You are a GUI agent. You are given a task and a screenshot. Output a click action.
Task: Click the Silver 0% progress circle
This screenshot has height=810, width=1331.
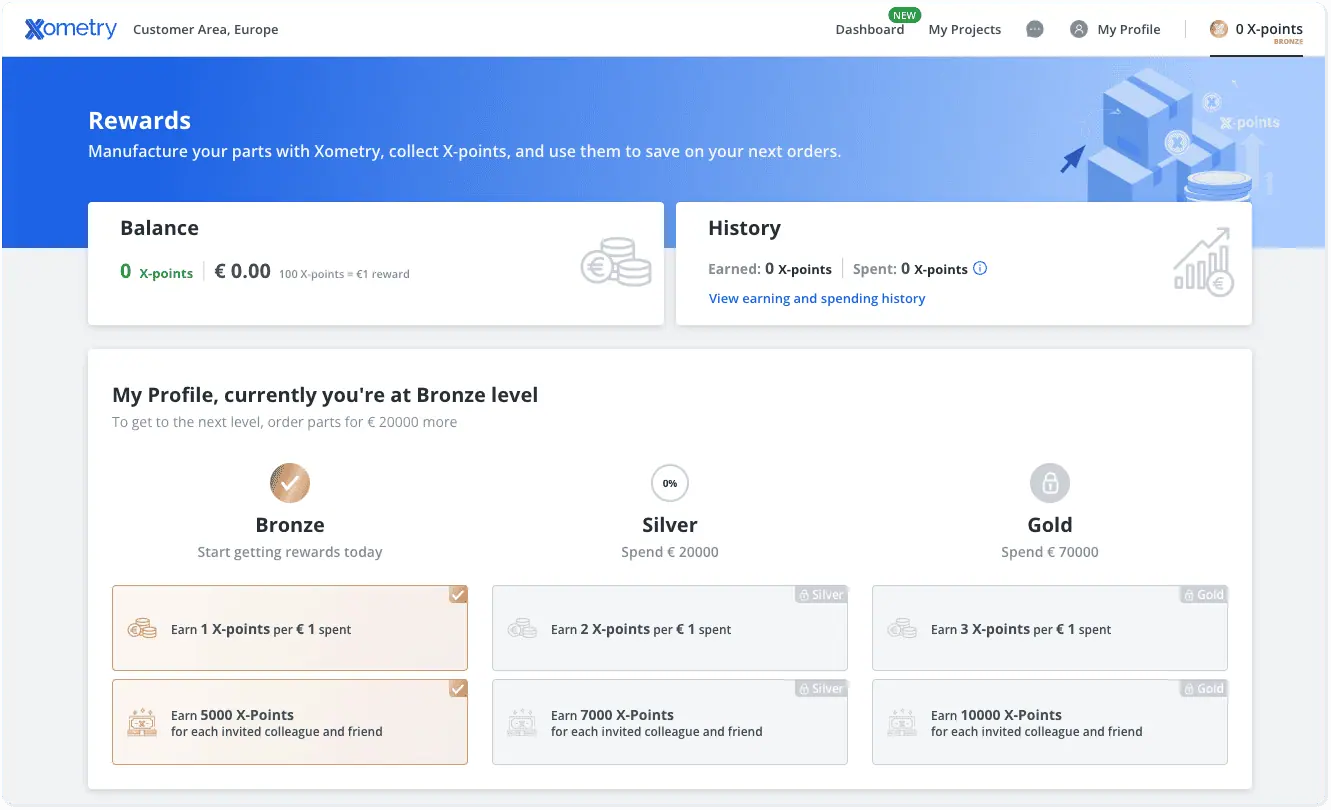pyautogui.click(x=670, y=483)
